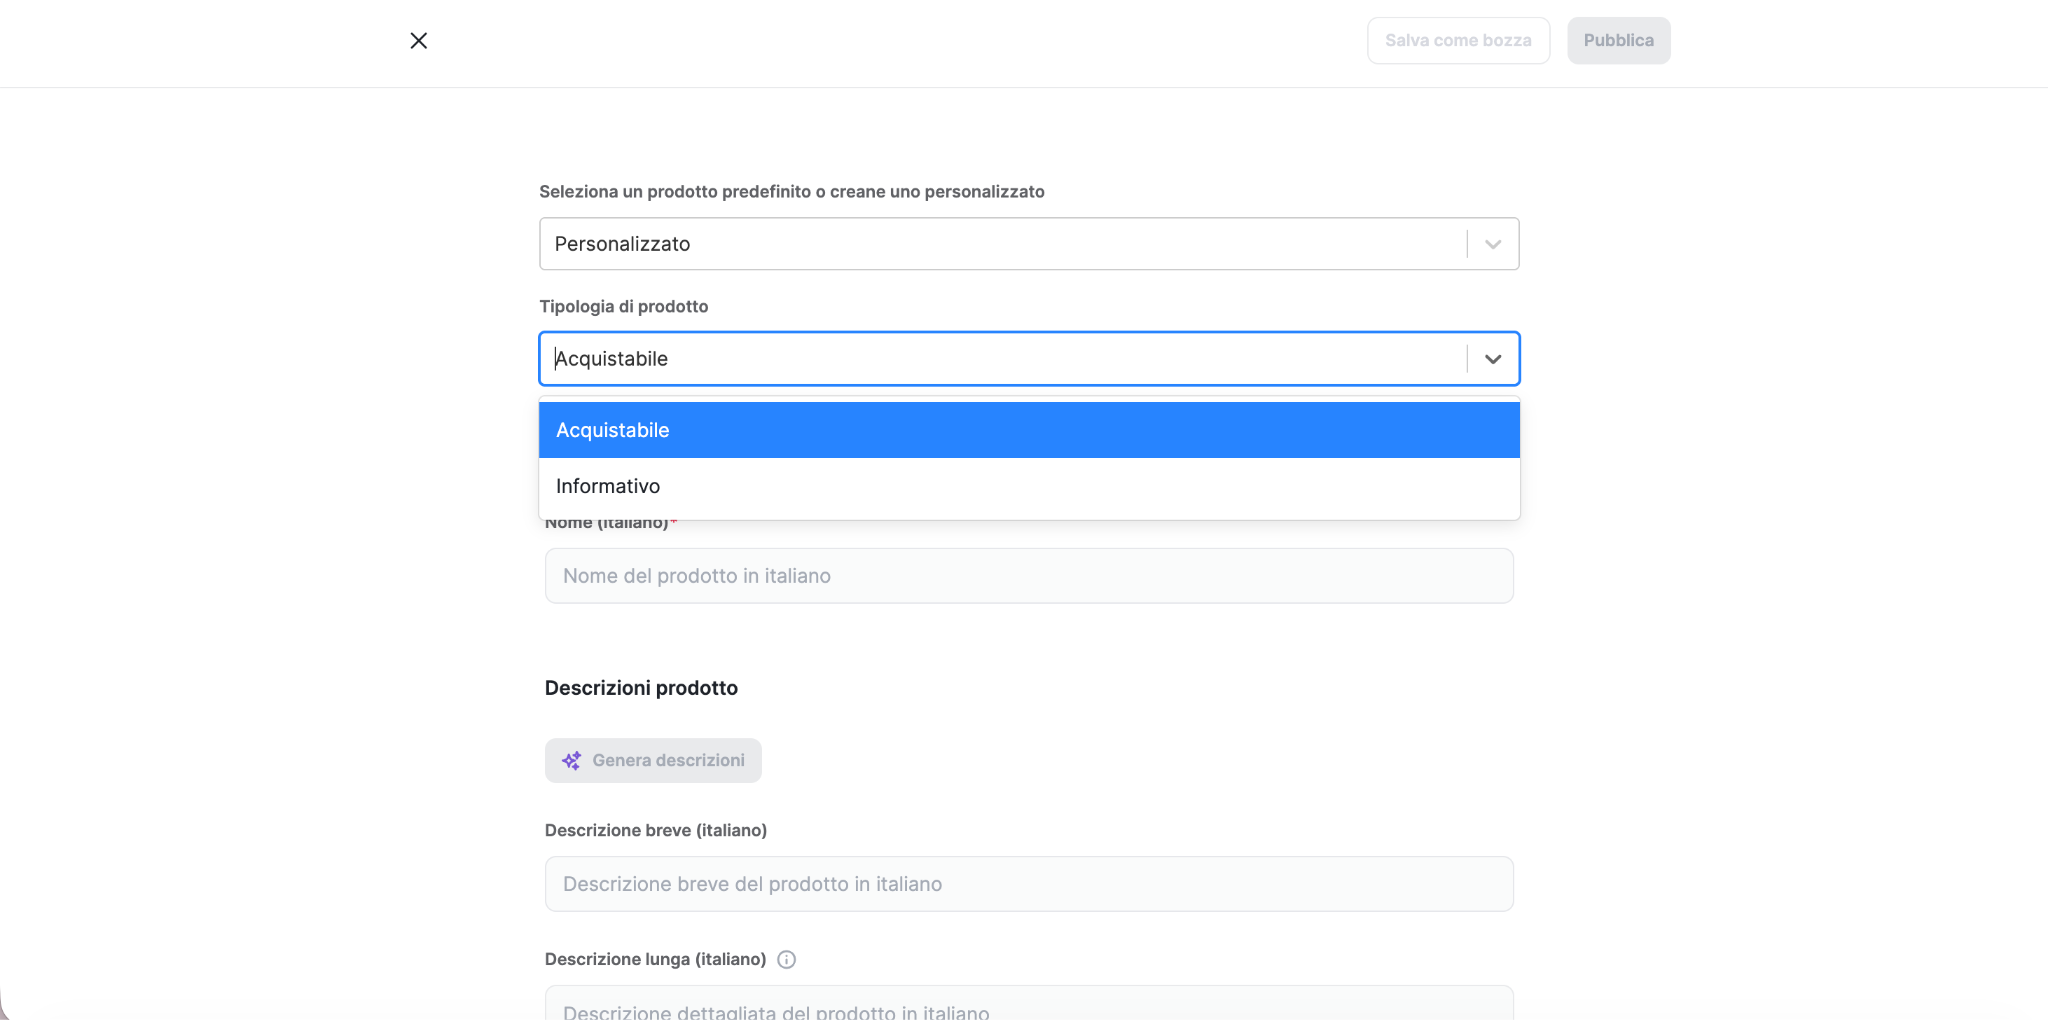
Task: Click the Acquistabile text in the Tipologia field
Action: click(612, 359)
